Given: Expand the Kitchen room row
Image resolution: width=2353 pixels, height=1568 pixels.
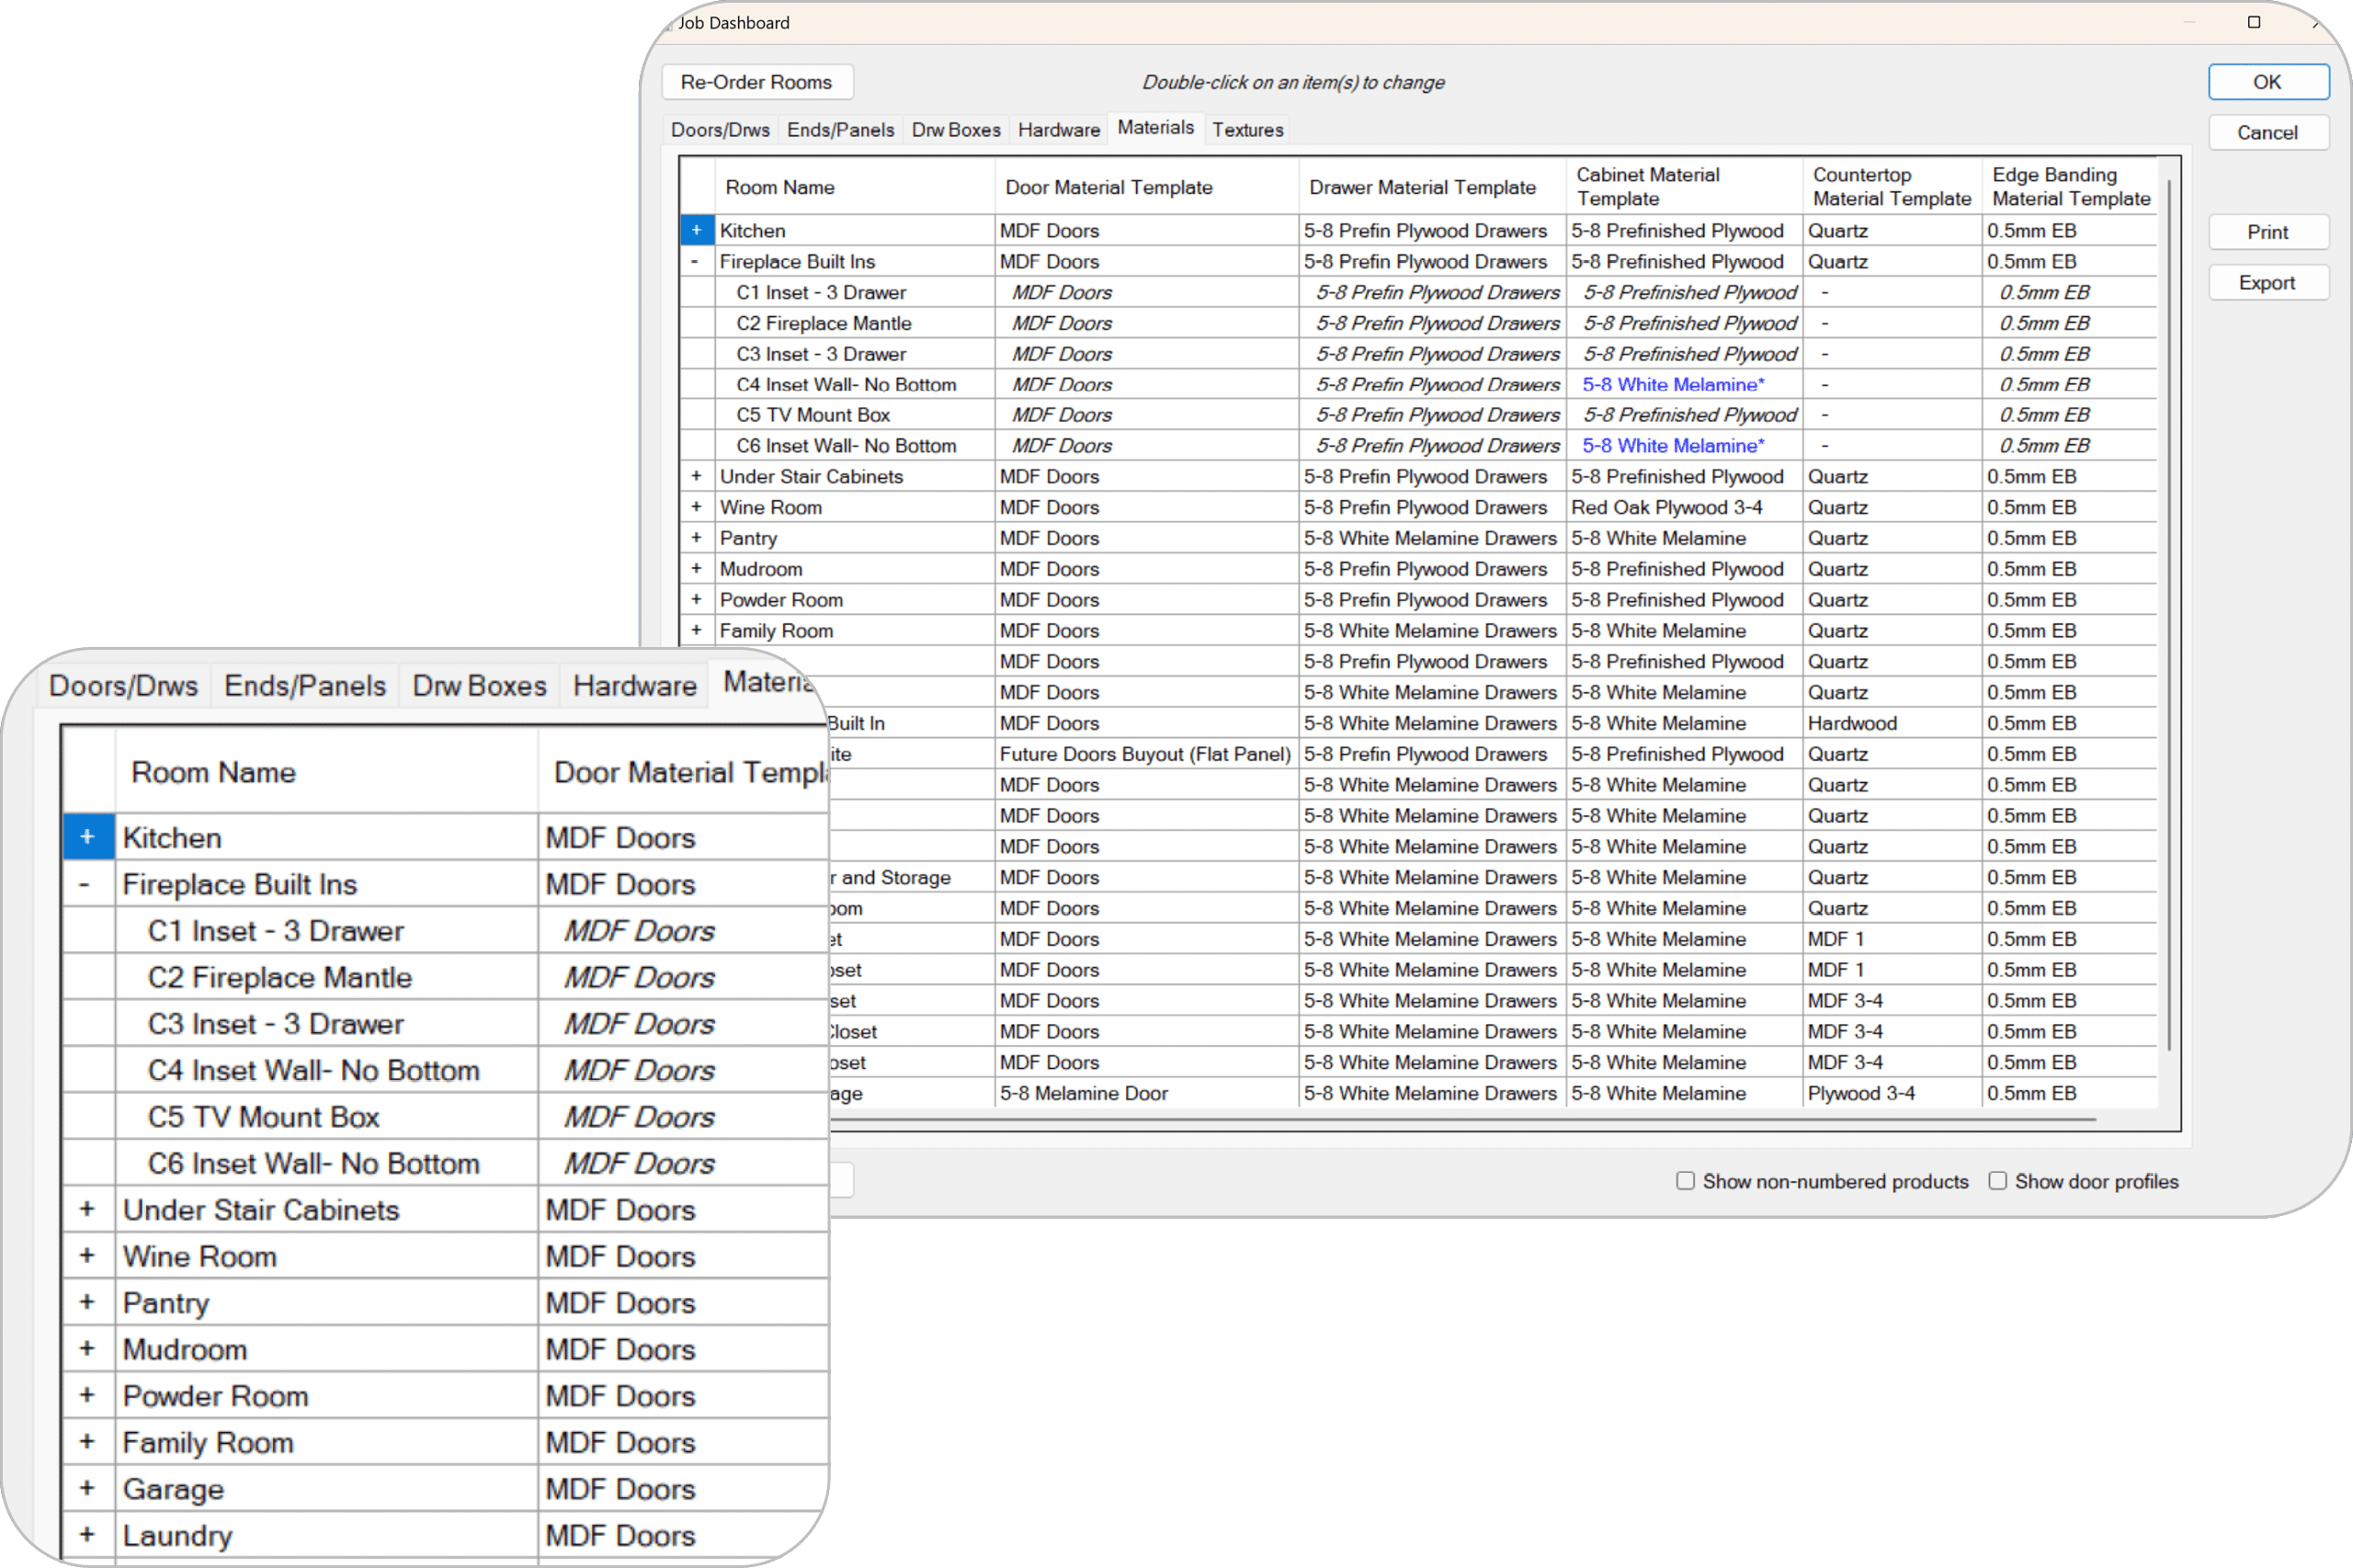Looking at the screenshot, I should [697, 230].
